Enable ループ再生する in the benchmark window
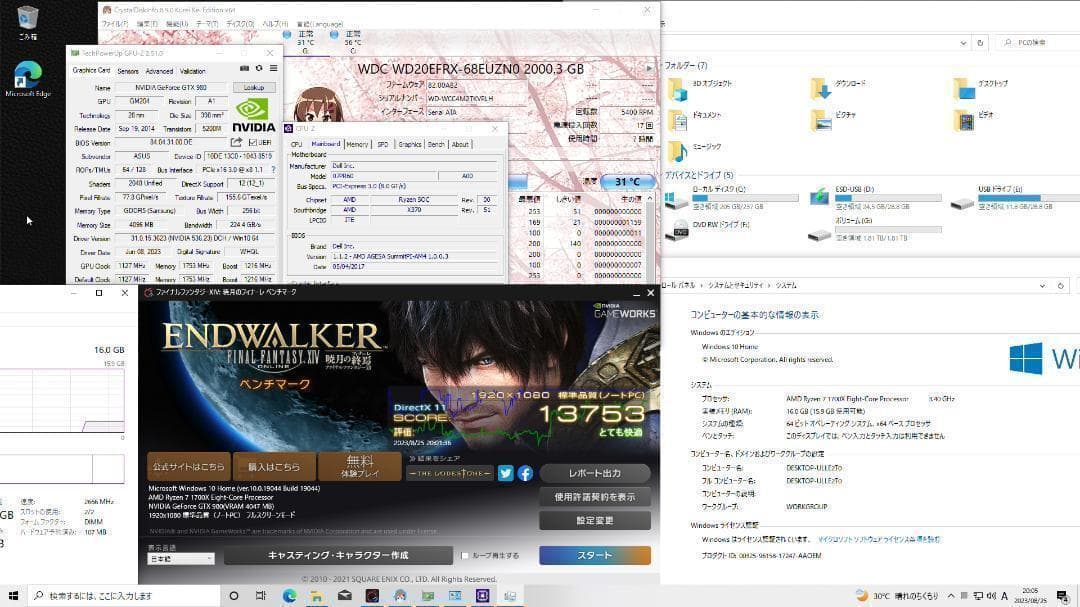Screen dimensions: 1080x607 pyautogui.click(x=464, y=555)
